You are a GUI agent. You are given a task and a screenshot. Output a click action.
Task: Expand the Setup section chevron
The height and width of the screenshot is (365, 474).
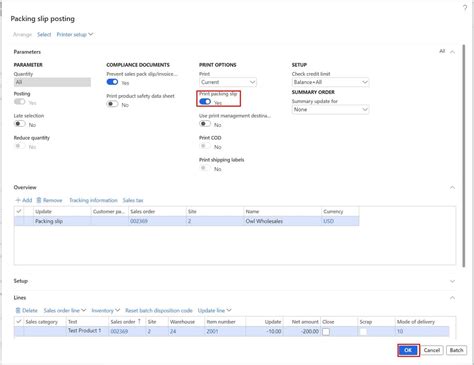click(452, 281)
